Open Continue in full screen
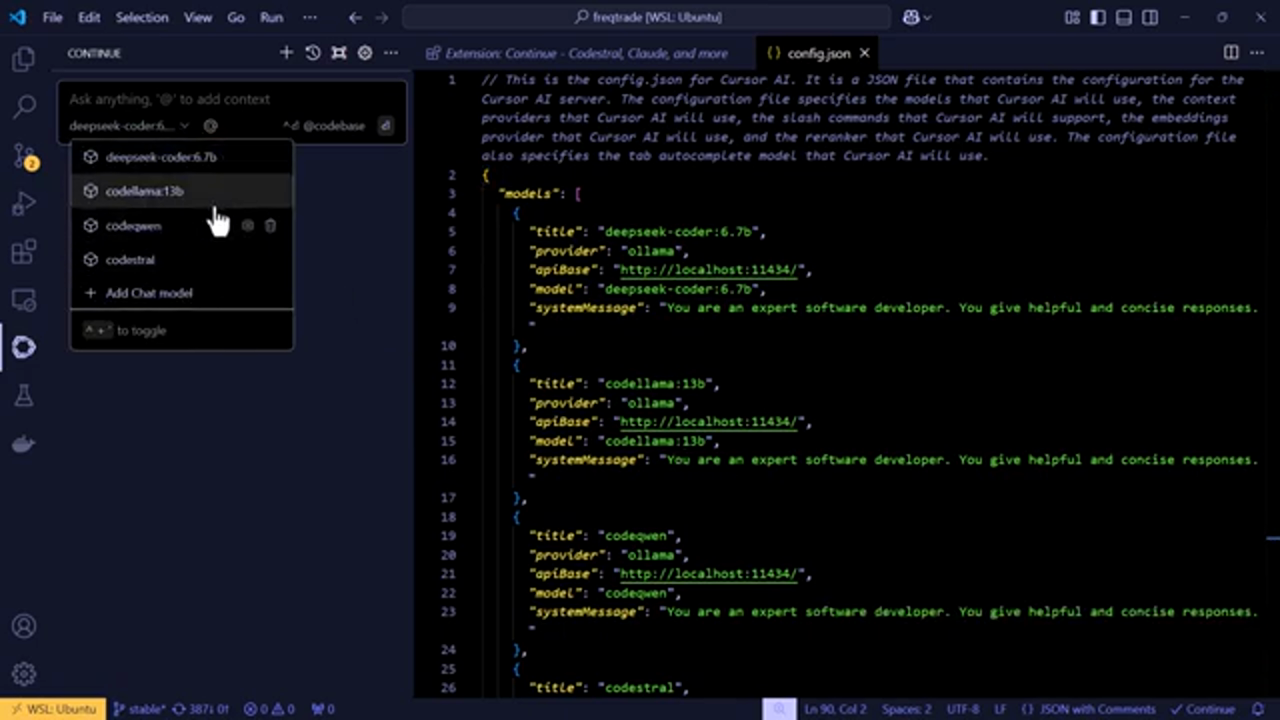Screen dimensions: 1280x720 click(339, 53)
